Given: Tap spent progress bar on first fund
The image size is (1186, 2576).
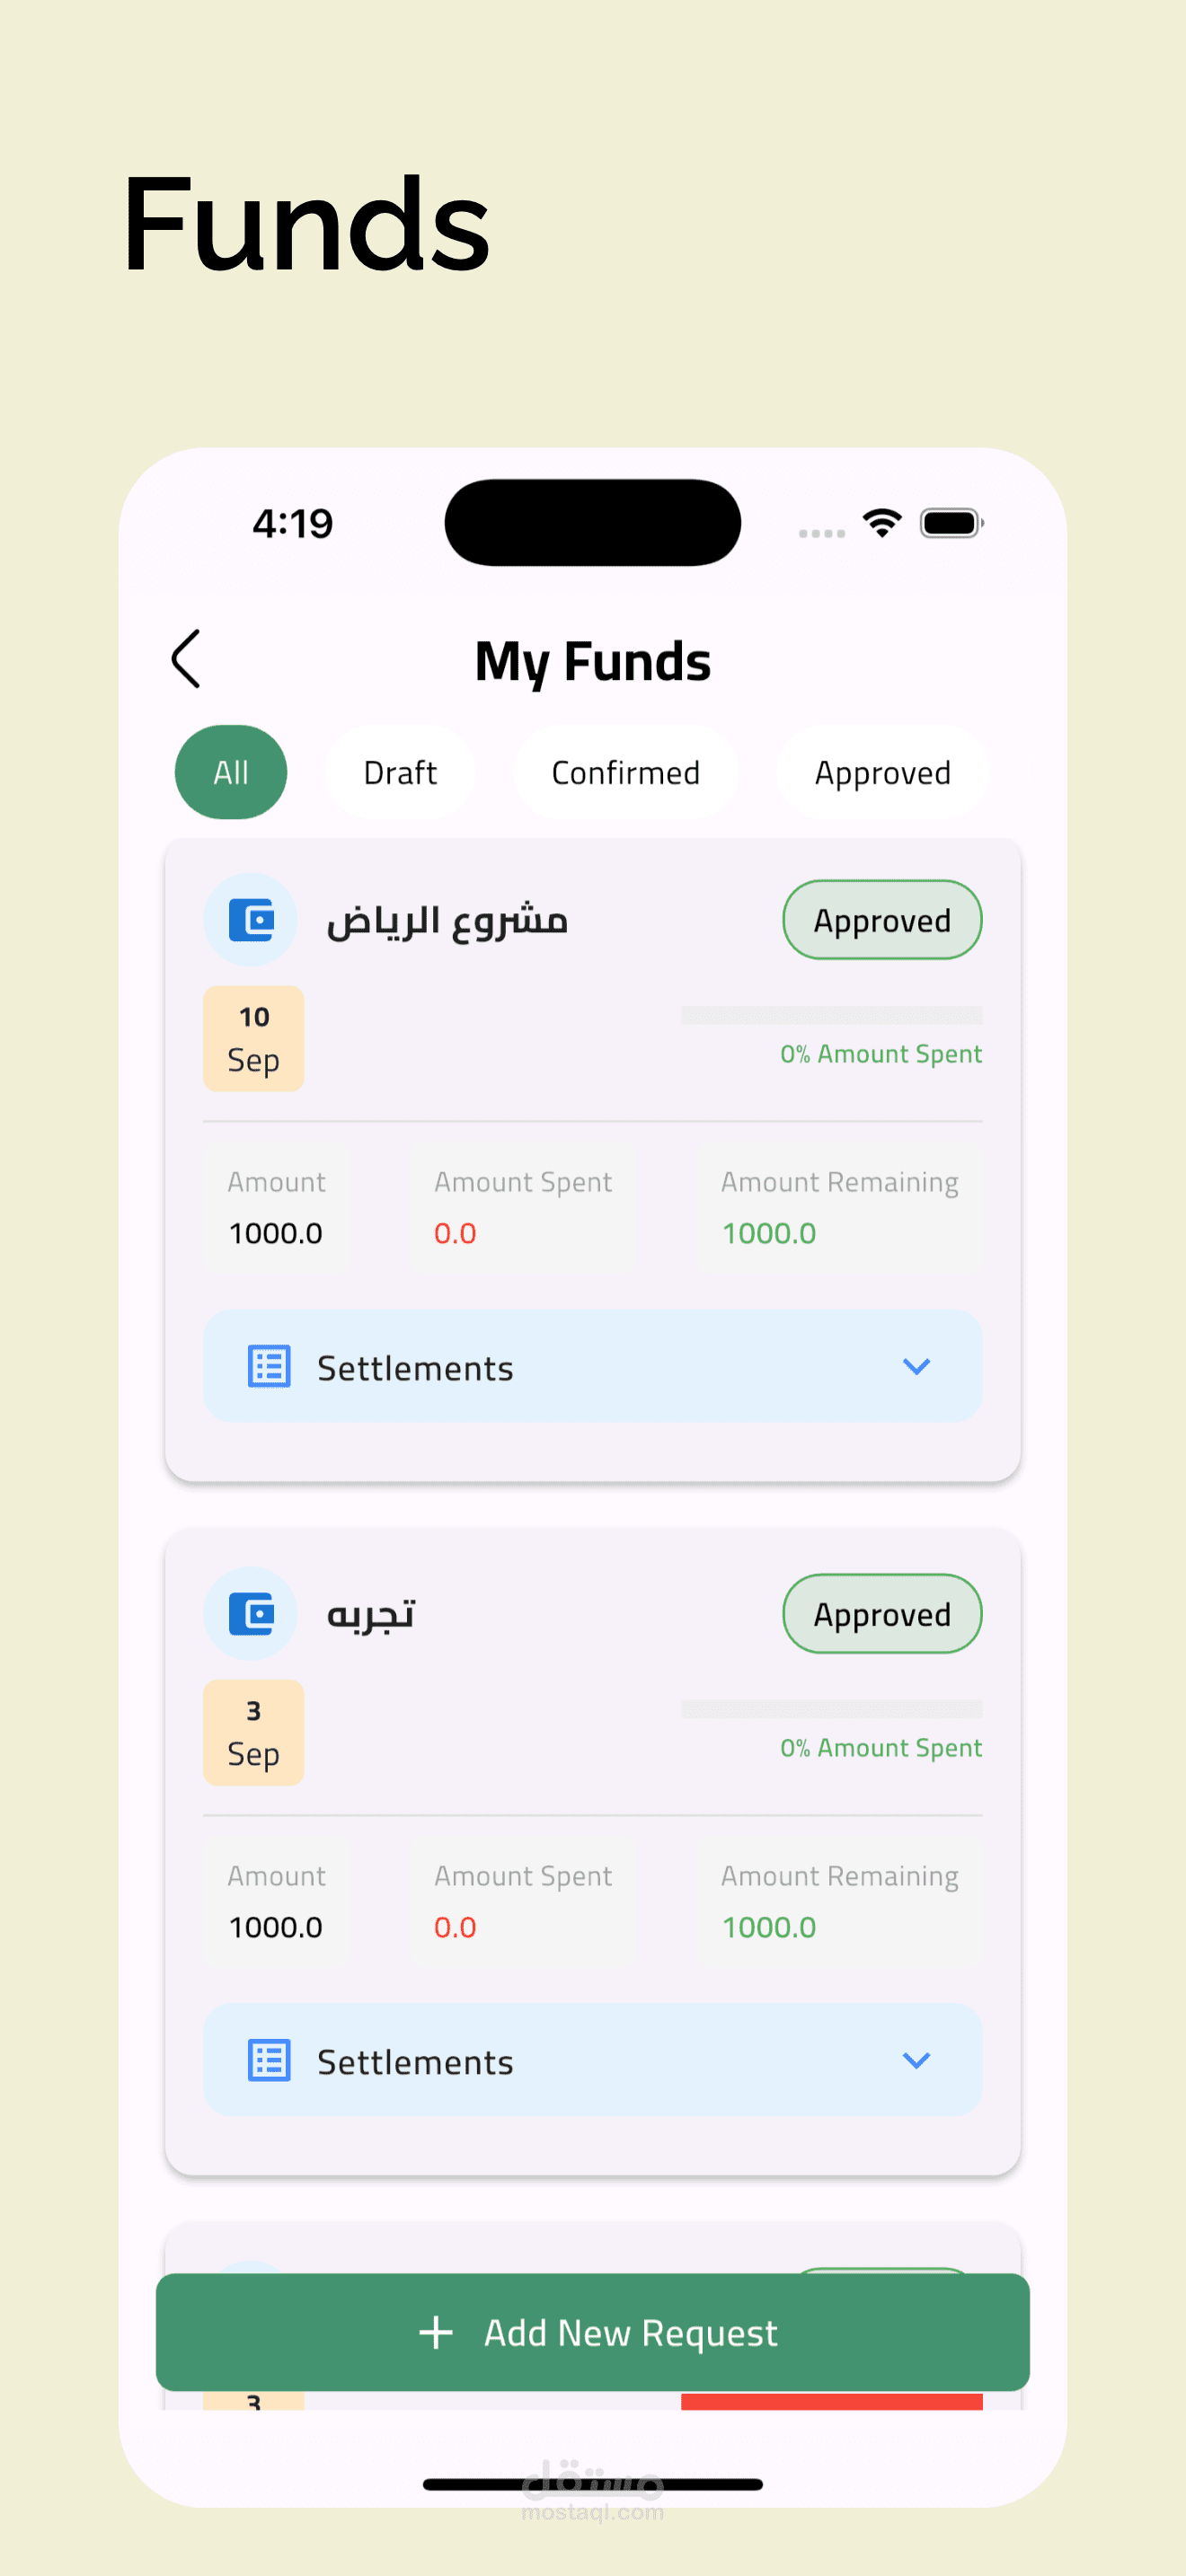Looking at the screenshot, I should point(831,1015).
